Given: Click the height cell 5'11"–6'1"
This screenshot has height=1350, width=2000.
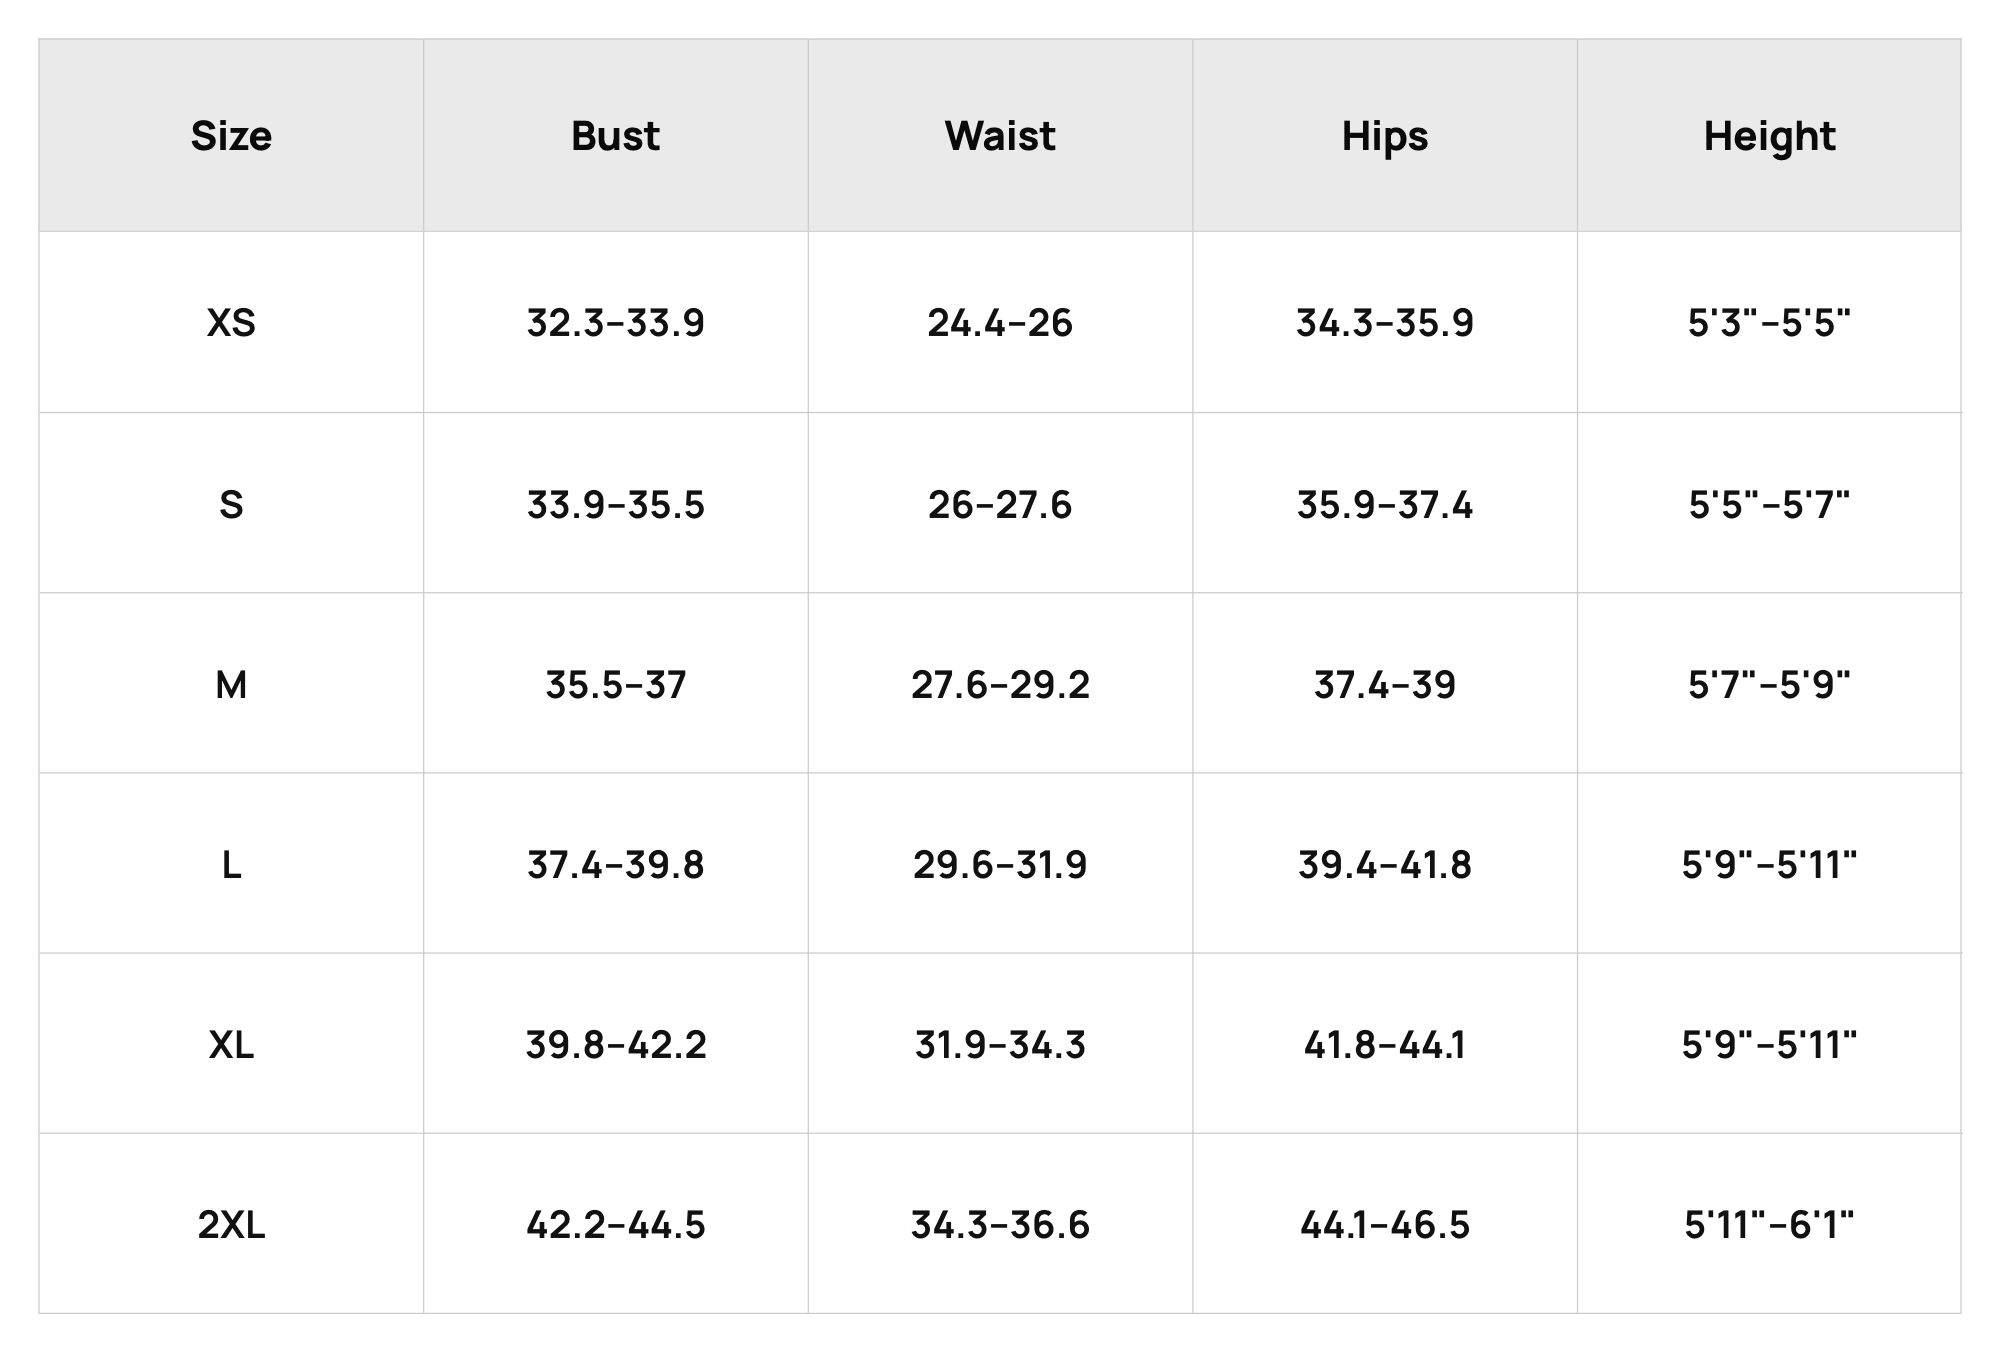Looking at the screenshot, I should click(x=1769, y=1225).
